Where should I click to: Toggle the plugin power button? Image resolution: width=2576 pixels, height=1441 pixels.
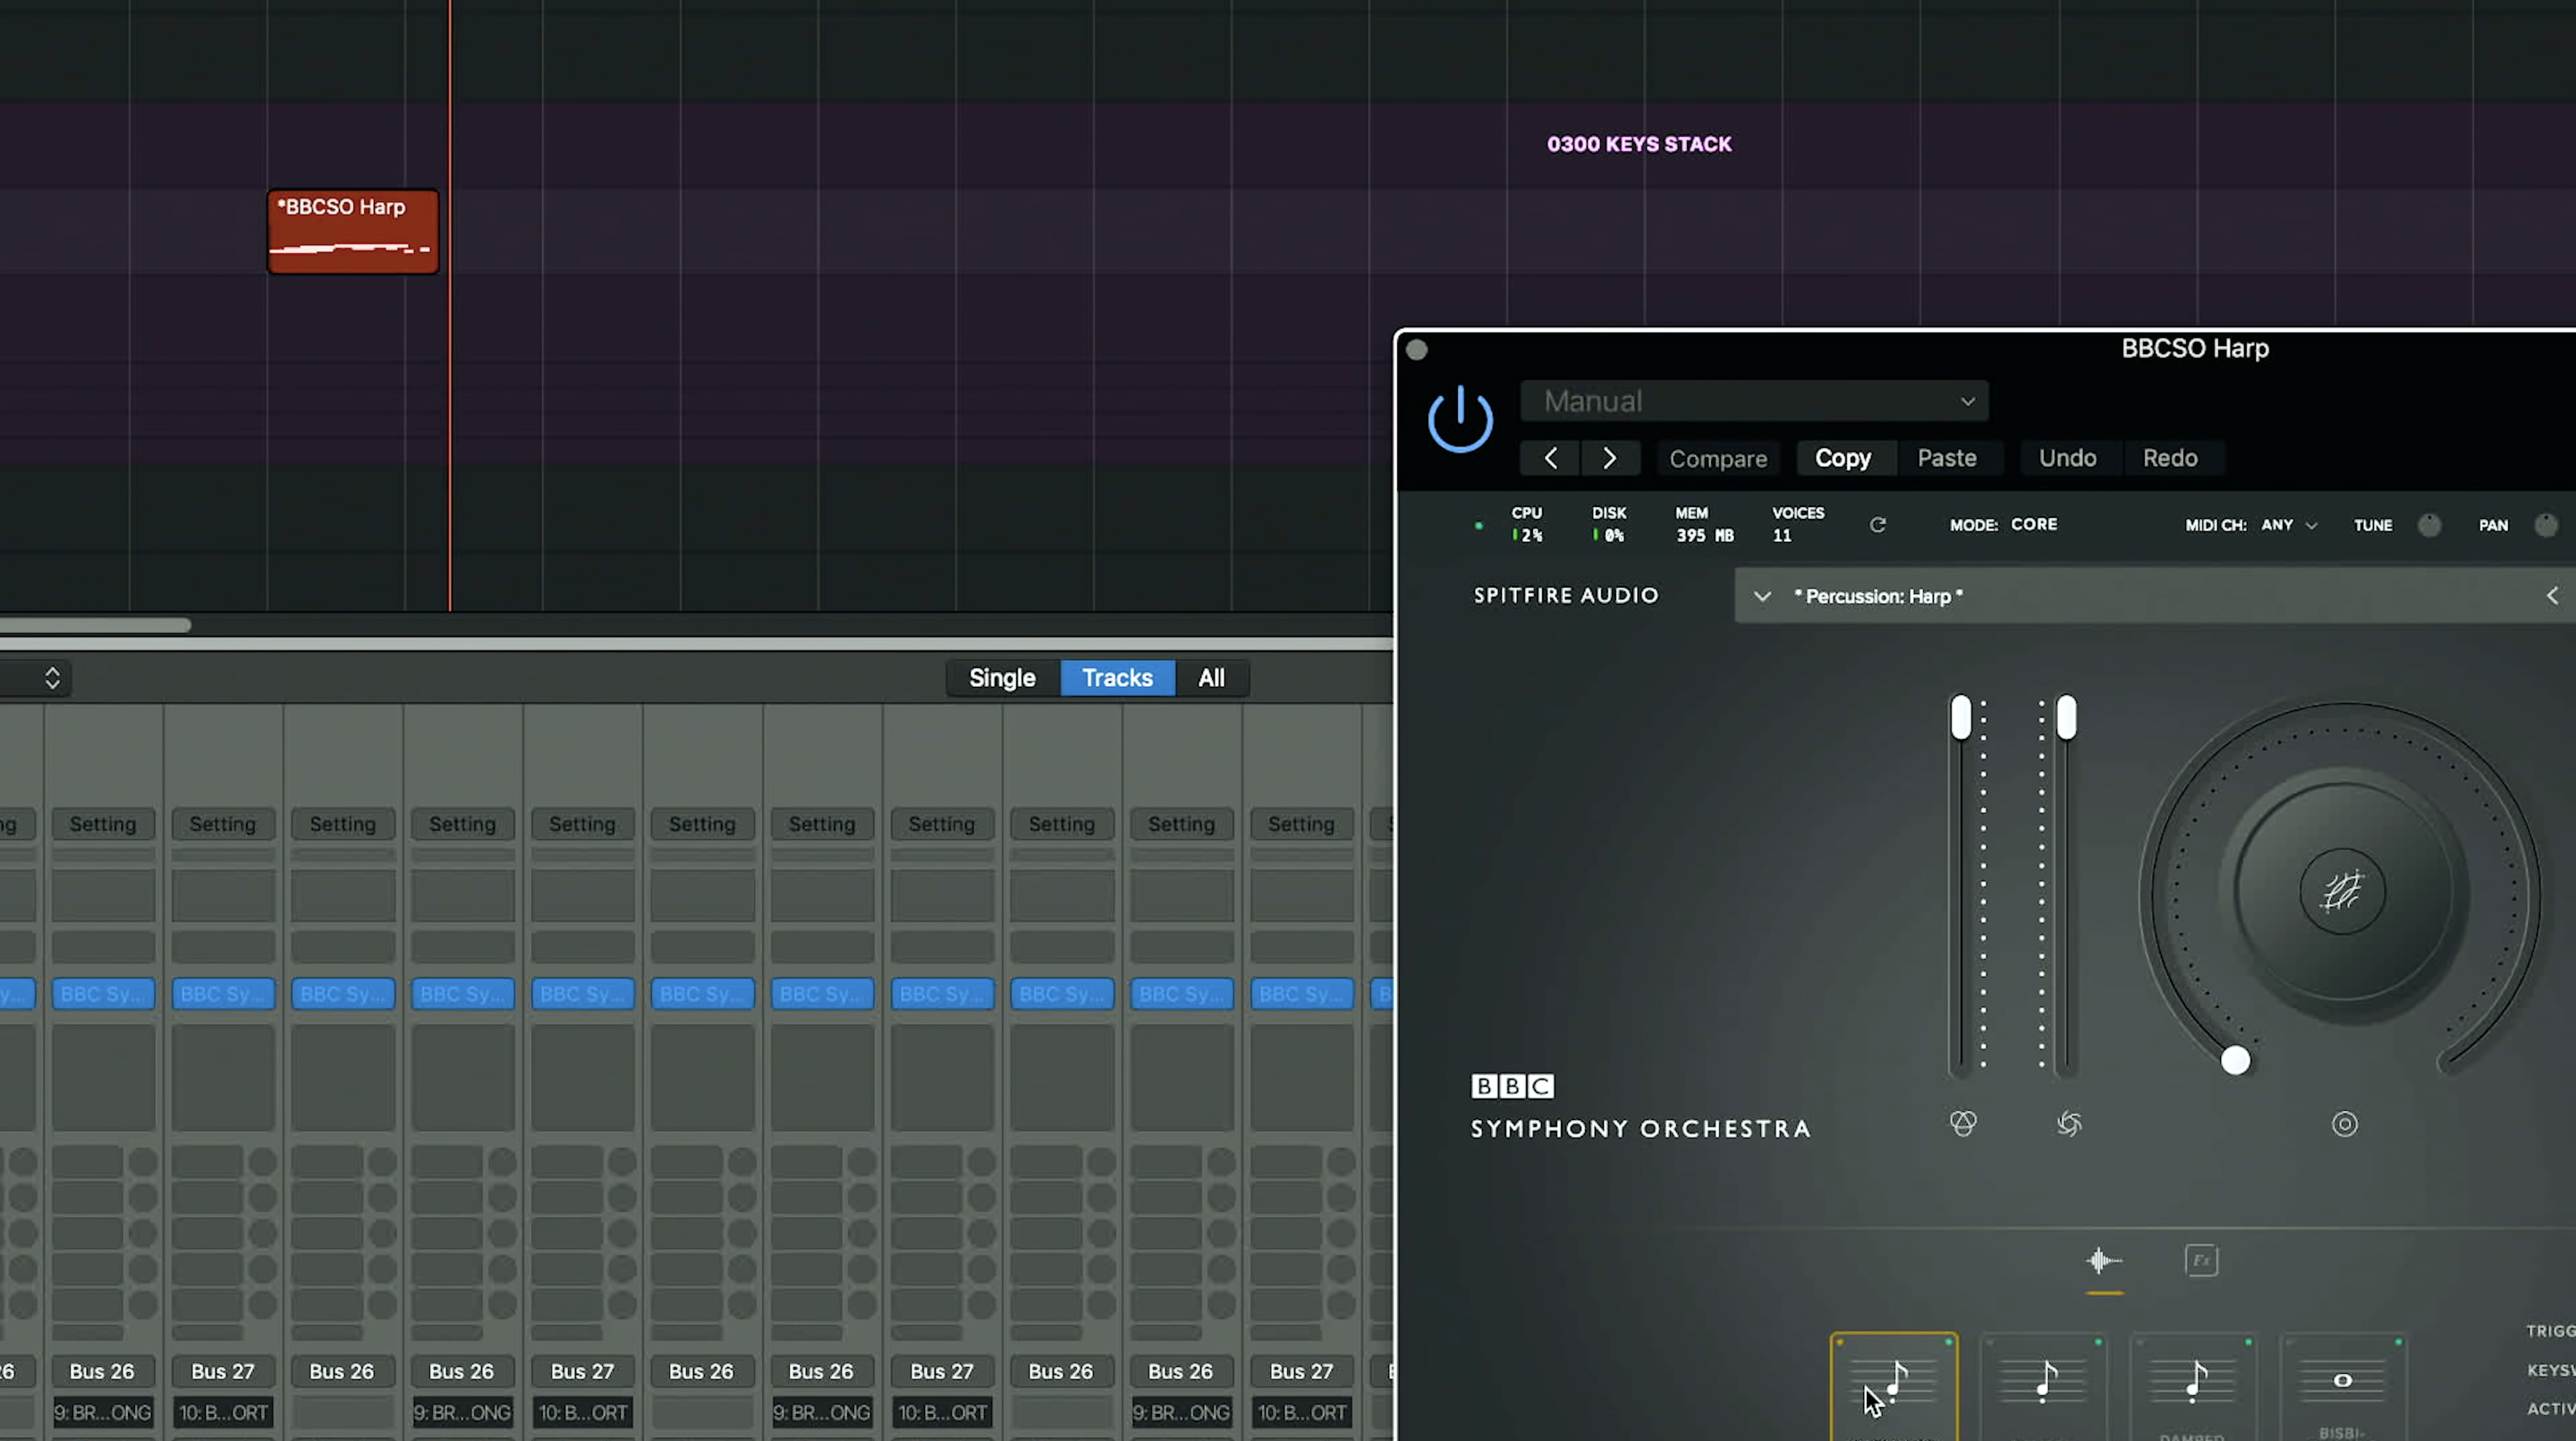pyautogui.click(x=1460, y=417)
